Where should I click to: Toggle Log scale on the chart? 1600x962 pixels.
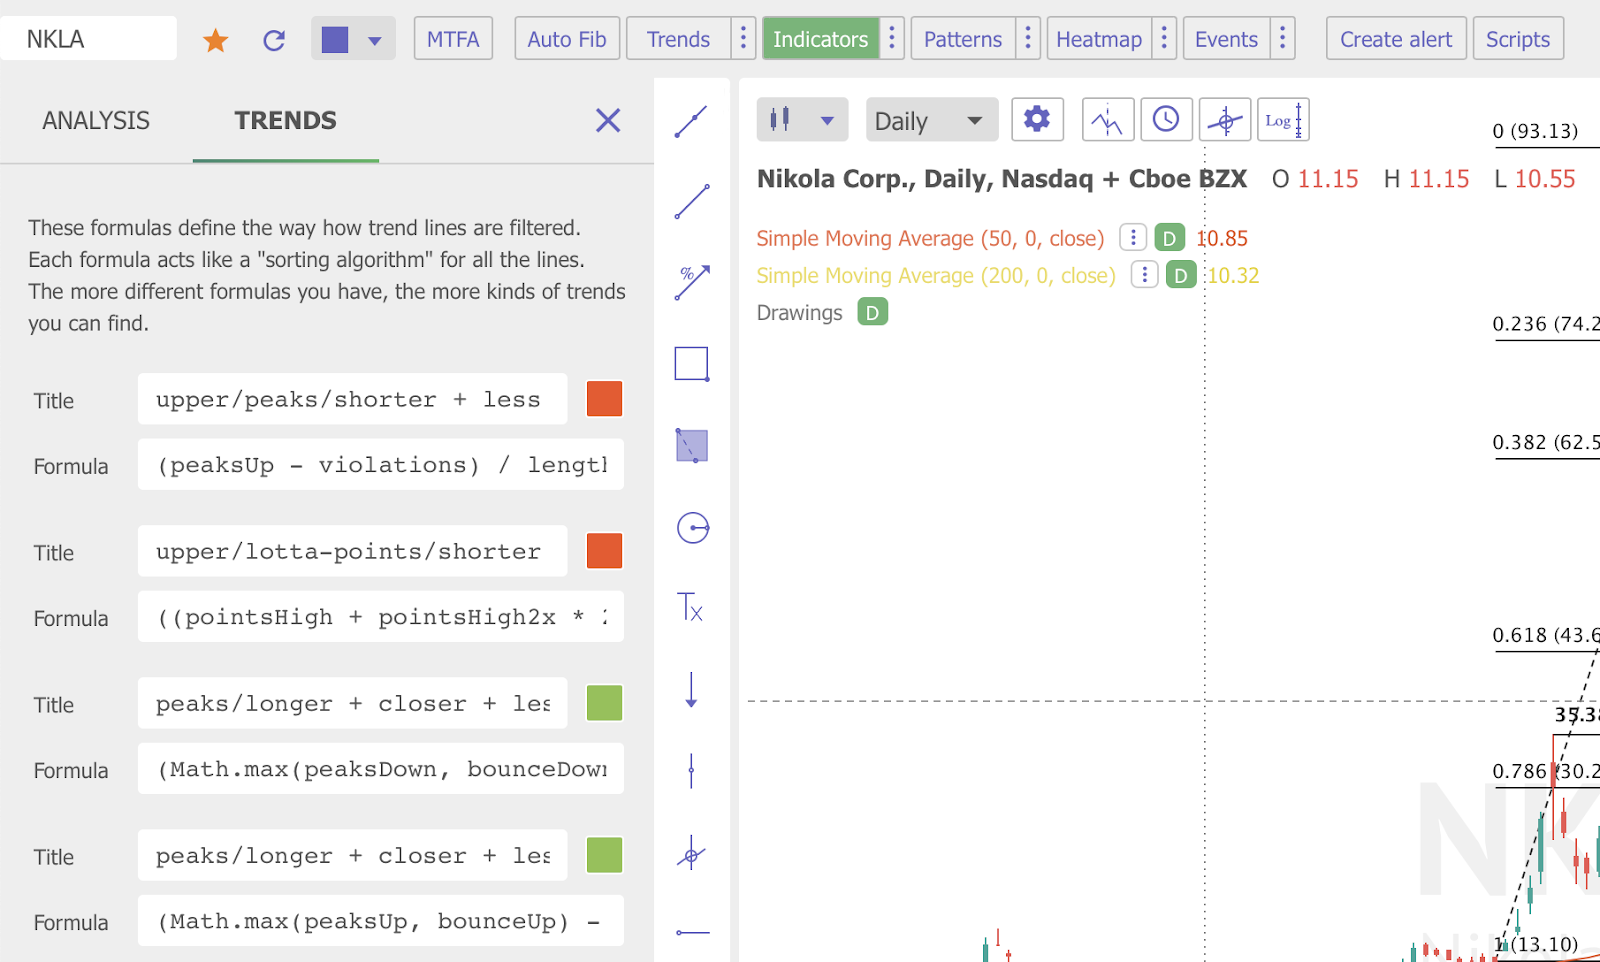[x=1283, y=120]
